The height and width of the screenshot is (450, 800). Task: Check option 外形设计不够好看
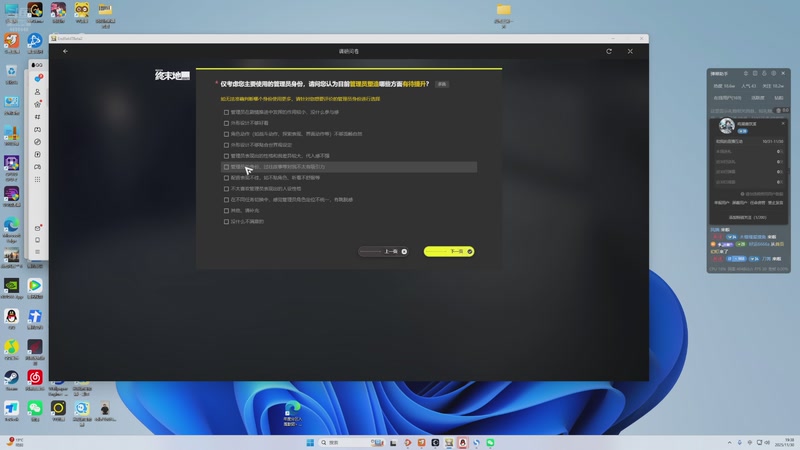point(226,123)
